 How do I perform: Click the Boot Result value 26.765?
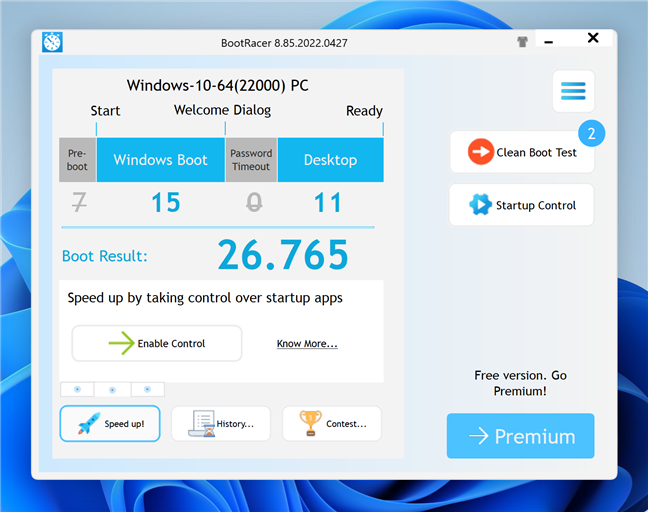(283, 255)
